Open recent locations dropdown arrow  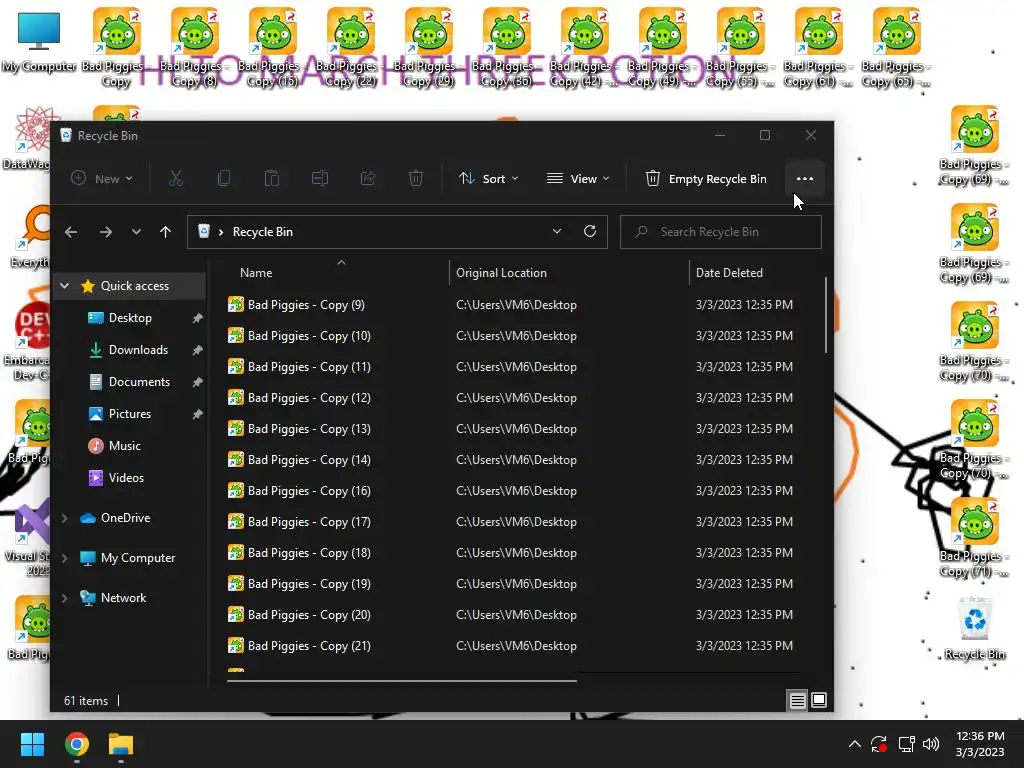(136, 232)
